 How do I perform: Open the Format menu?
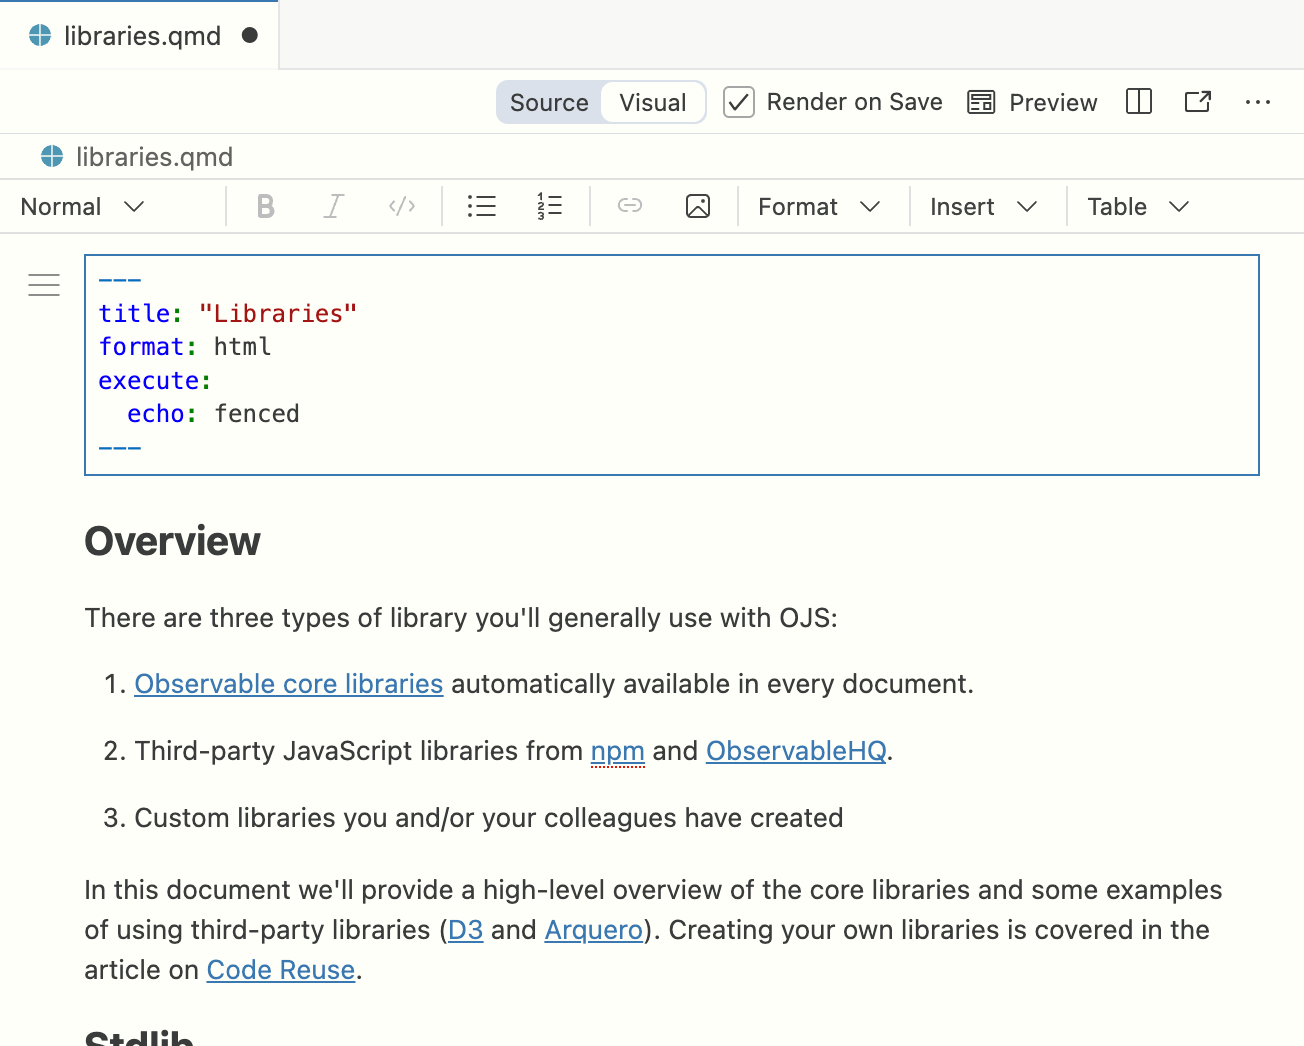(820, 206)
